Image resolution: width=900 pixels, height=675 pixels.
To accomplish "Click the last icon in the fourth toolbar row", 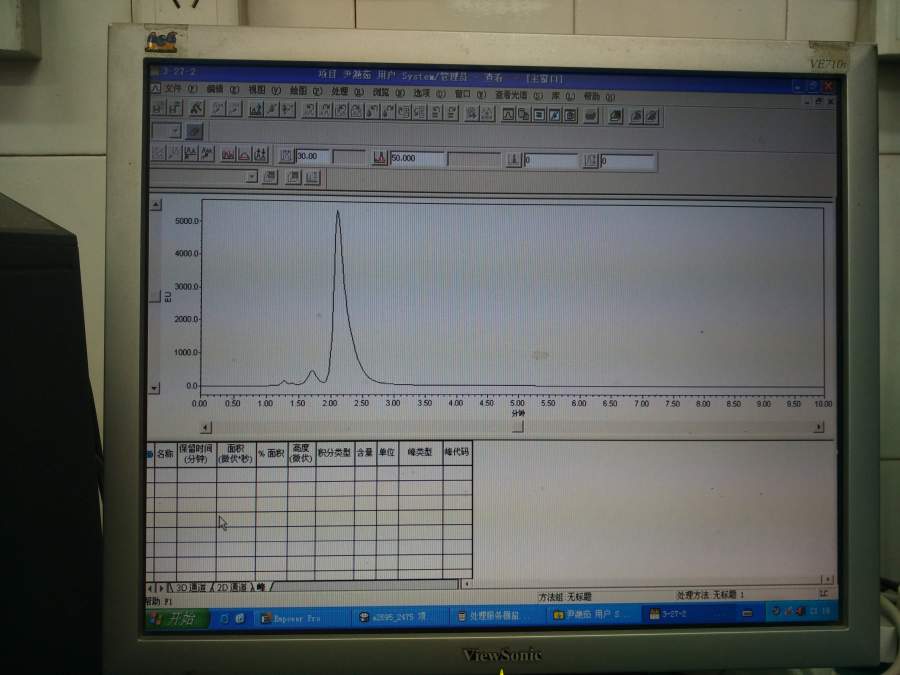I will tap(312, 177).
